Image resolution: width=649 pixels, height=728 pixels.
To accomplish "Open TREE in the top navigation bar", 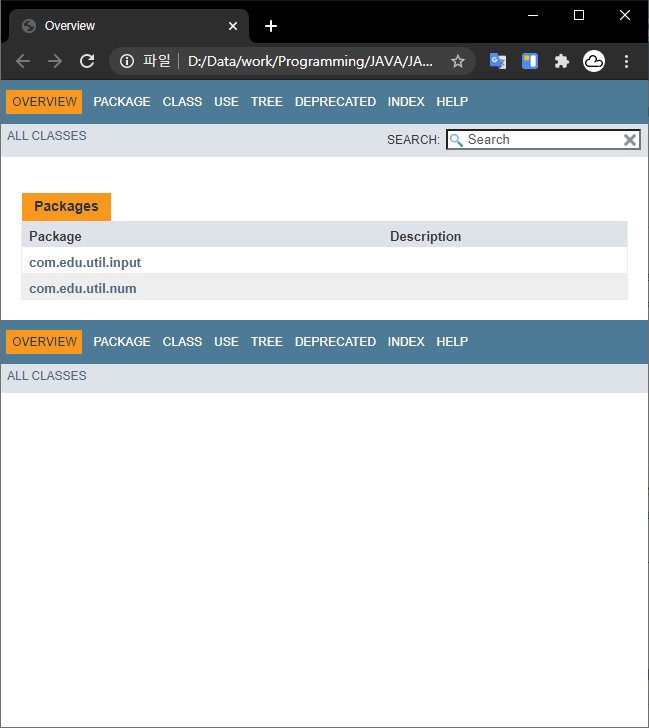I will pyautogui.click(x=266, y=102).
